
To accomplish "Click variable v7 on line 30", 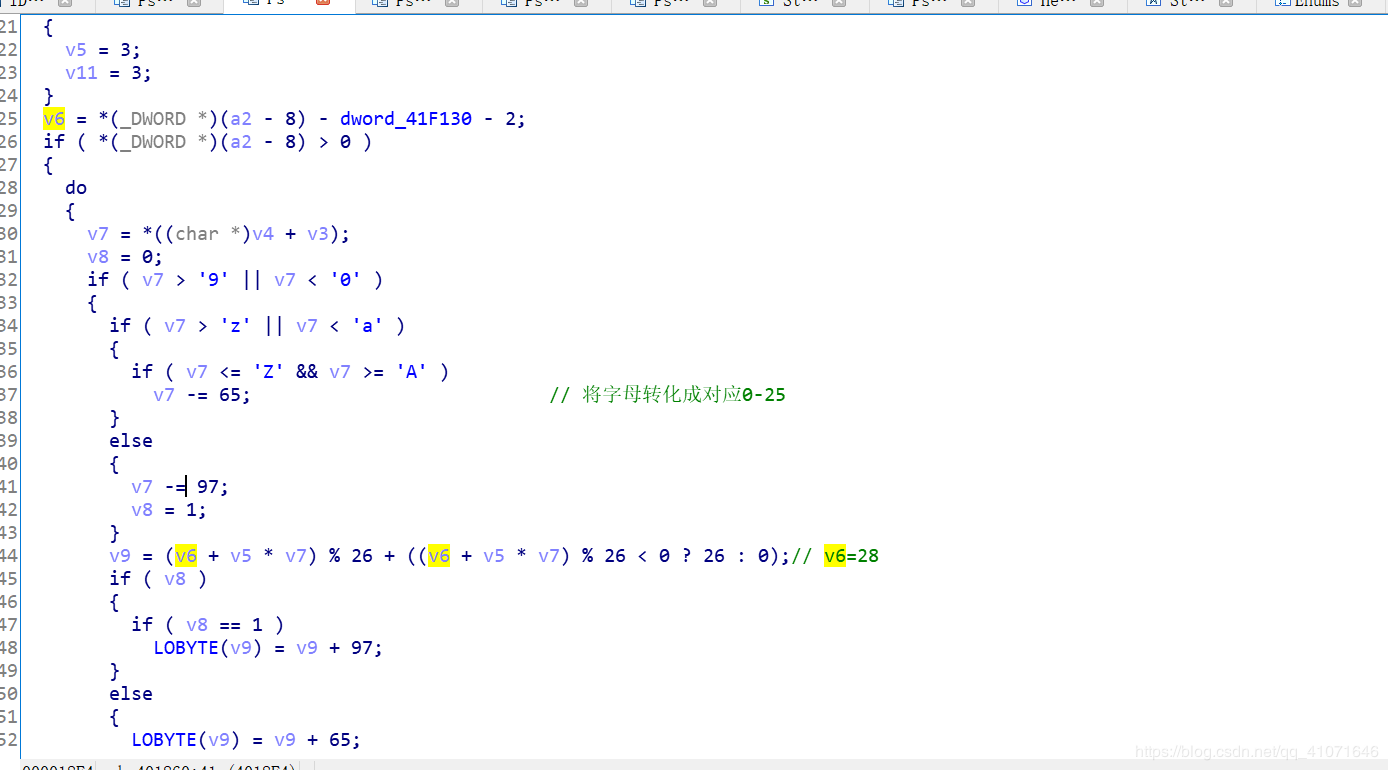I will click(97, 233).
